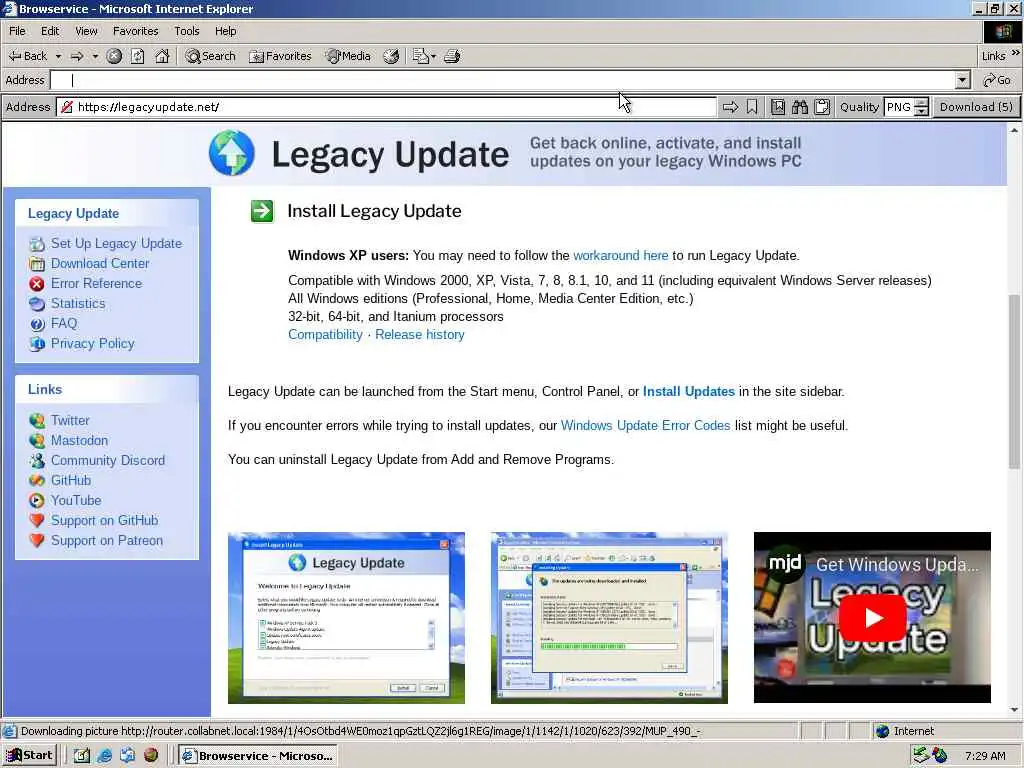Click the Mastodon icon in Links panel
The width and height of the screenshot is (1024, 768).
coord(37,441)
